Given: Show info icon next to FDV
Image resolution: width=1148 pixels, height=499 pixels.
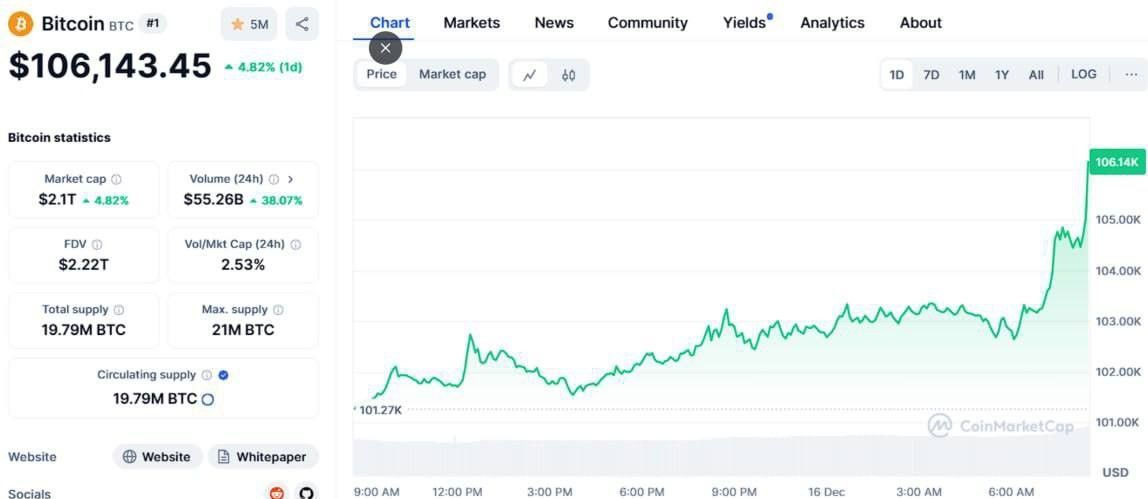Looking at the screenshot, I should coord(97,244).
